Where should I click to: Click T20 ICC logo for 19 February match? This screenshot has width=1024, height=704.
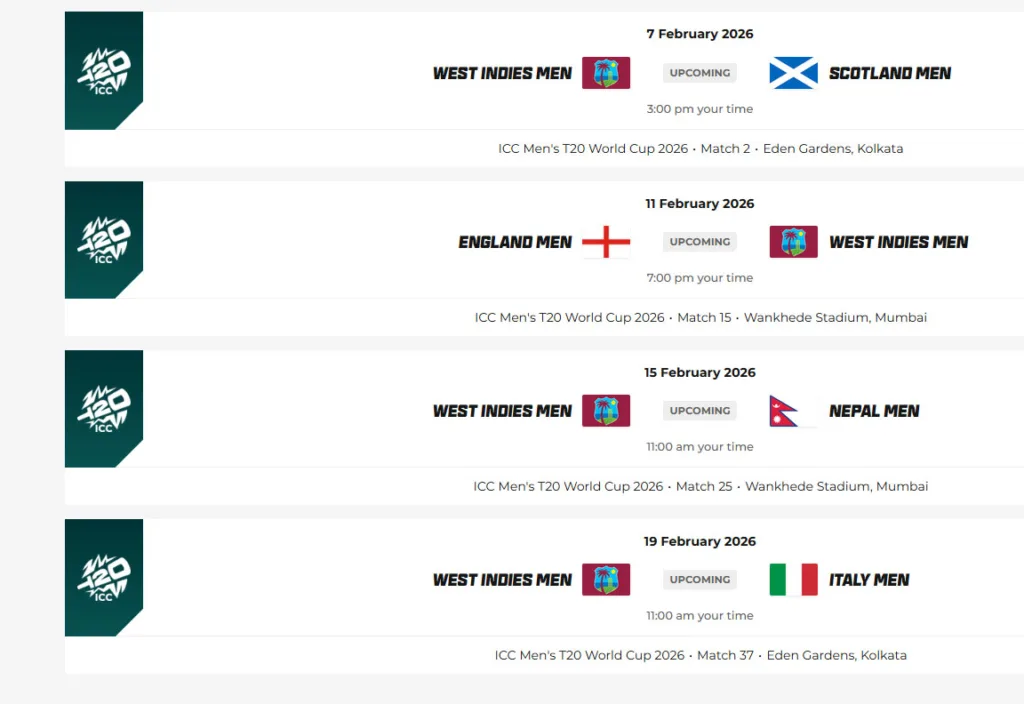104,577
